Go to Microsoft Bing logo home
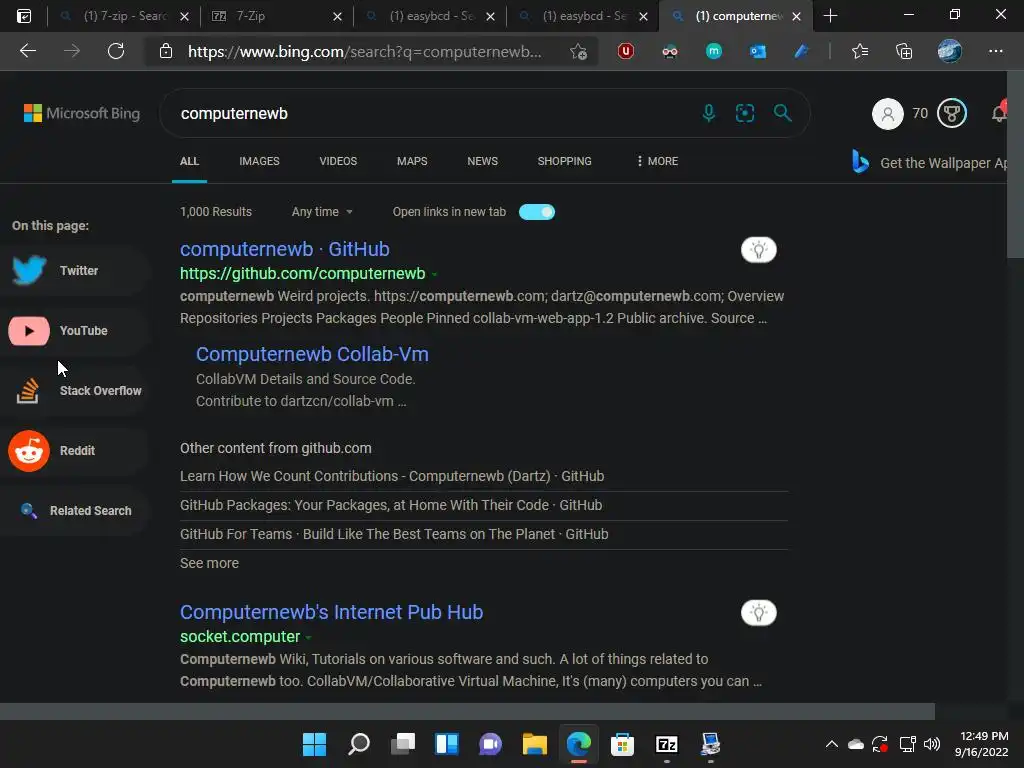This screenshot has width=1024, height=768. coord(82,113)
